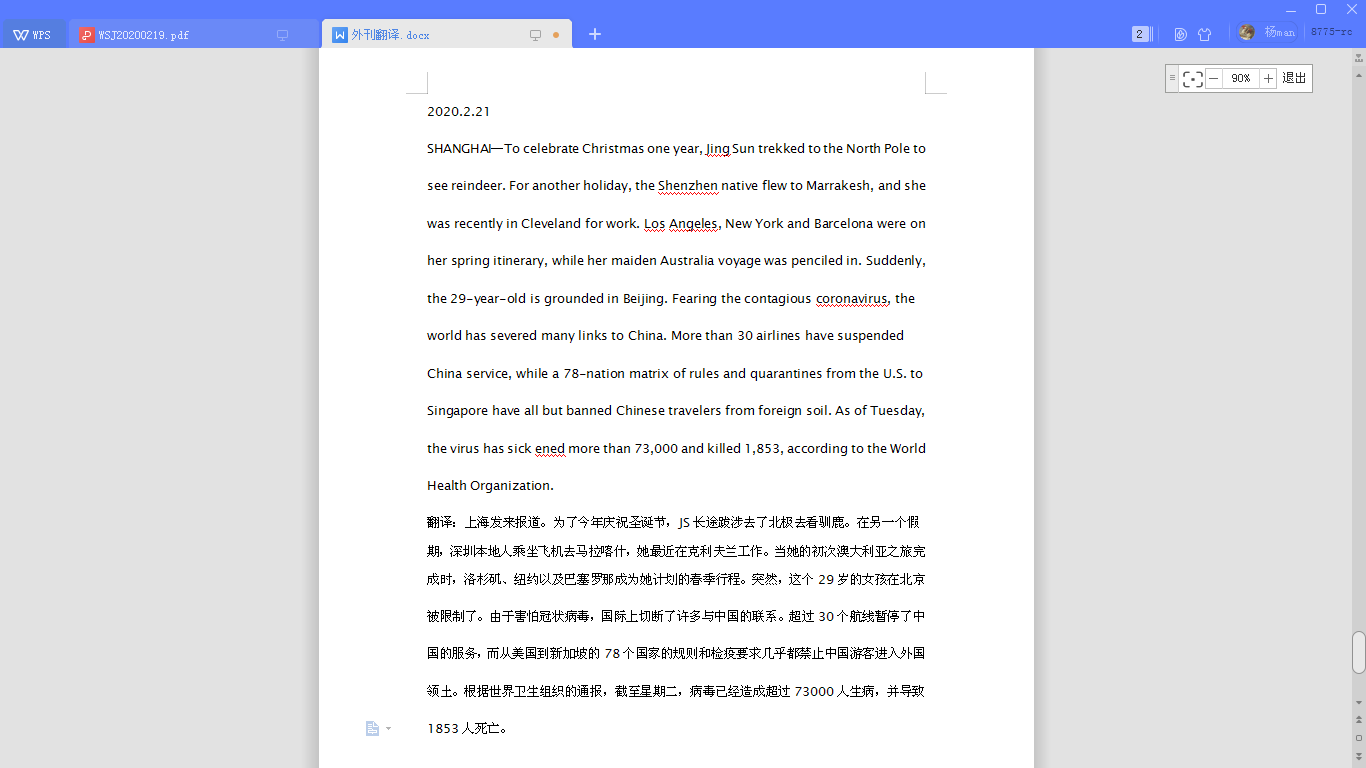Click the window count badge showing 2
The image size is (1366, 768).
point(1141,34)
